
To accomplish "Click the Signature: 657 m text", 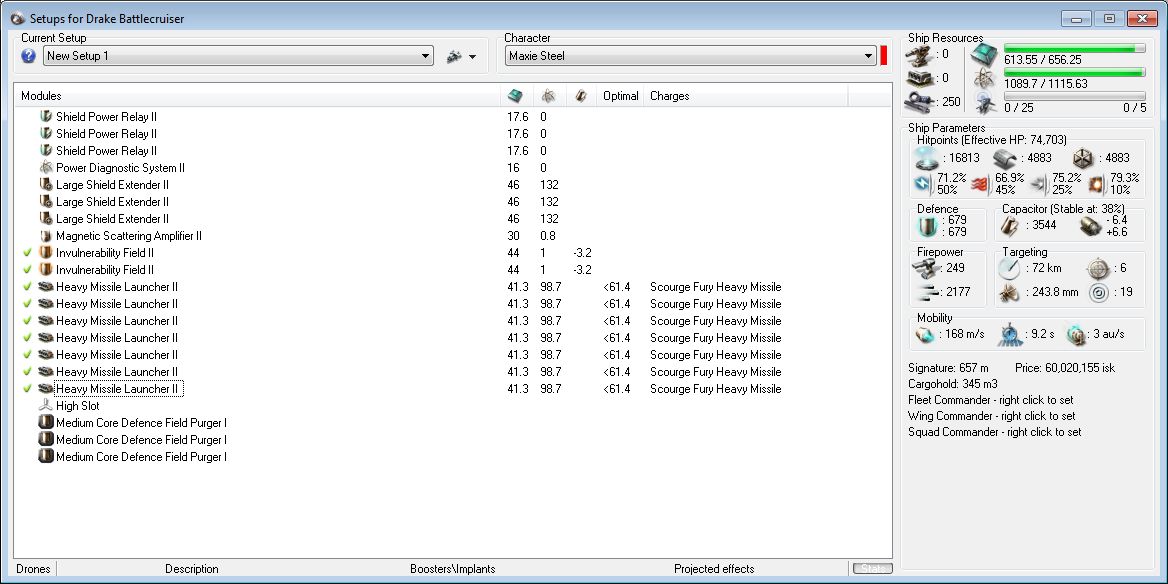I will pyautogui.click(x=948, y=368).
